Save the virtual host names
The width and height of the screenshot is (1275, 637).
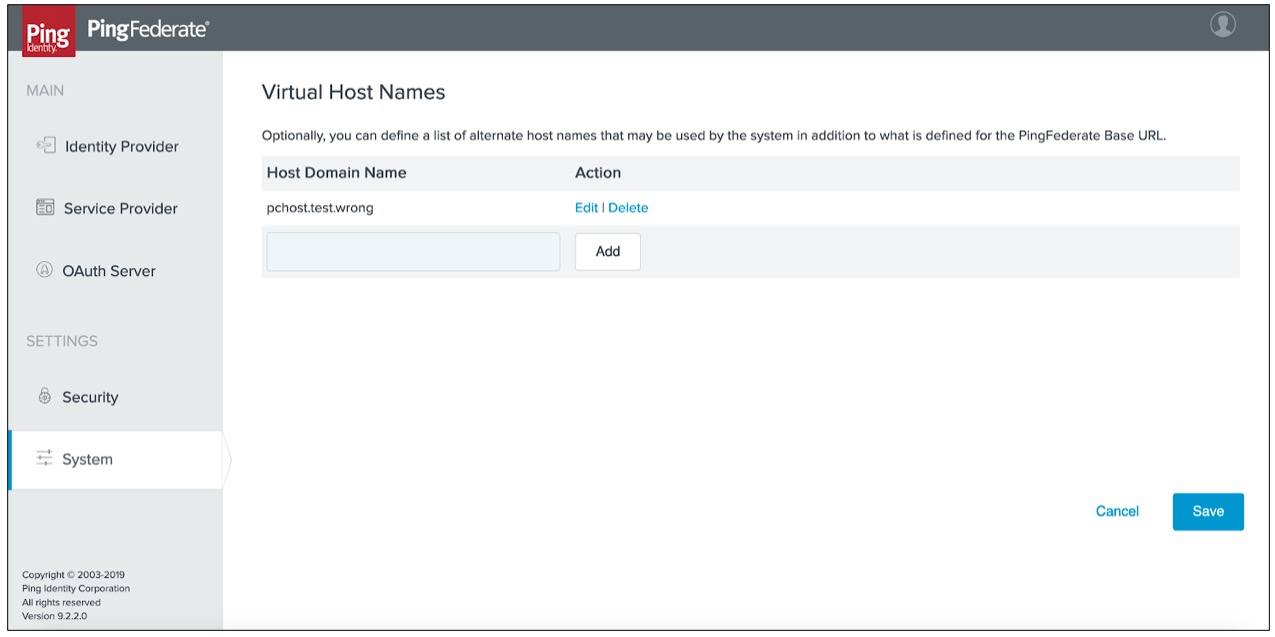click(1208, 511)
